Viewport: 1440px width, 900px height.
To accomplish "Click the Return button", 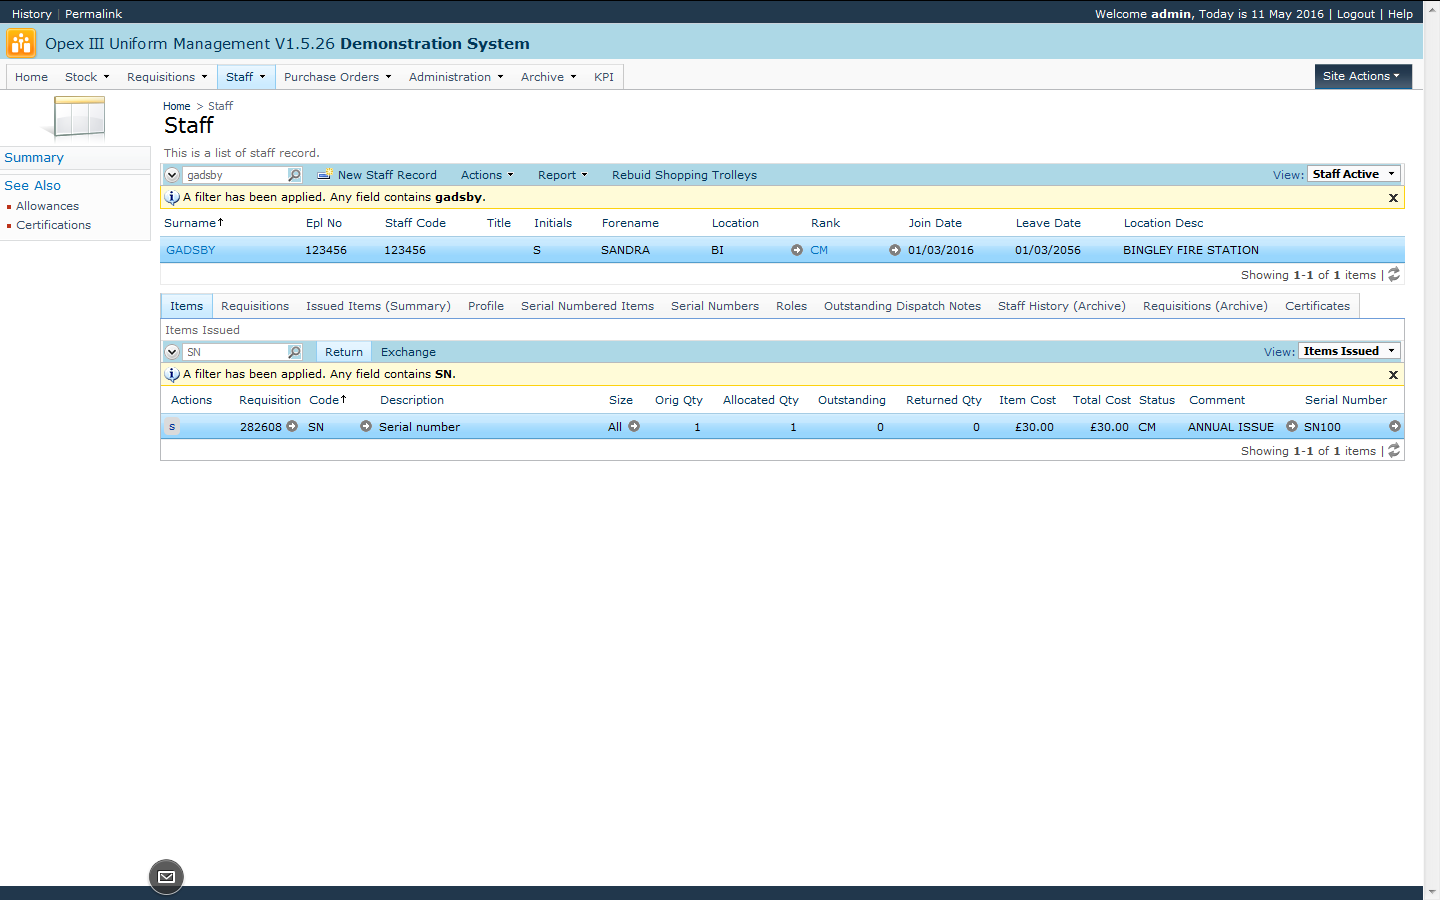I will click(344, 352).
